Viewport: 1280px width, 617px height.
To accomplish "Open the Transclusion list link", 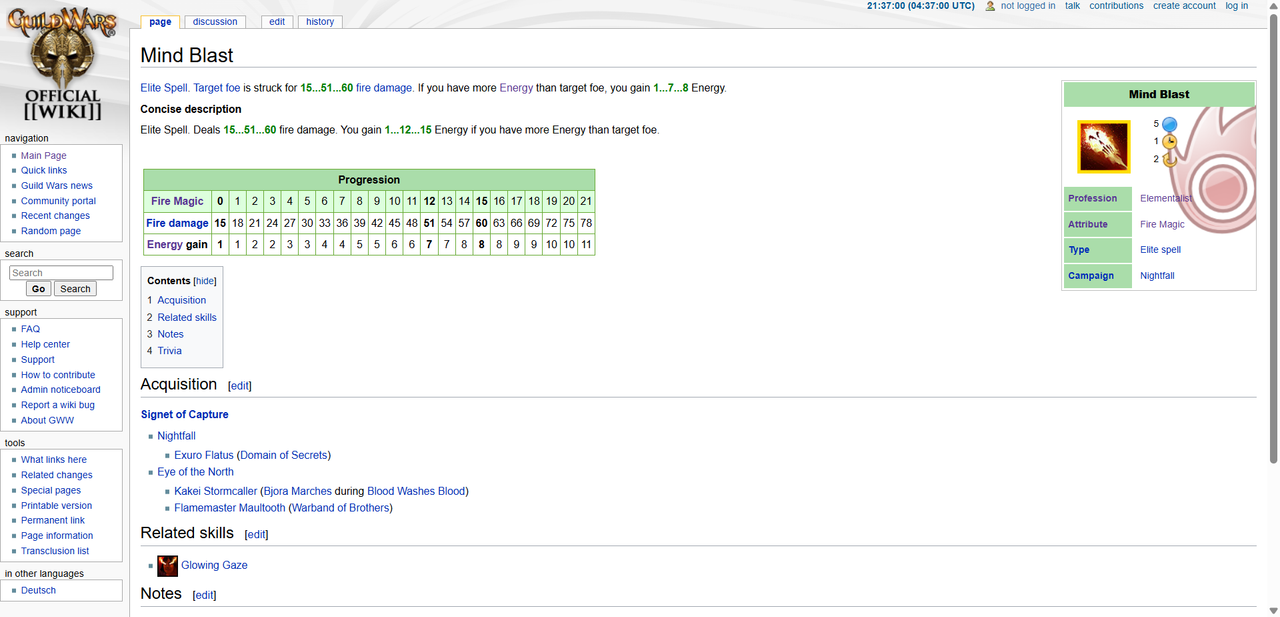I will (x=55, y=551).
